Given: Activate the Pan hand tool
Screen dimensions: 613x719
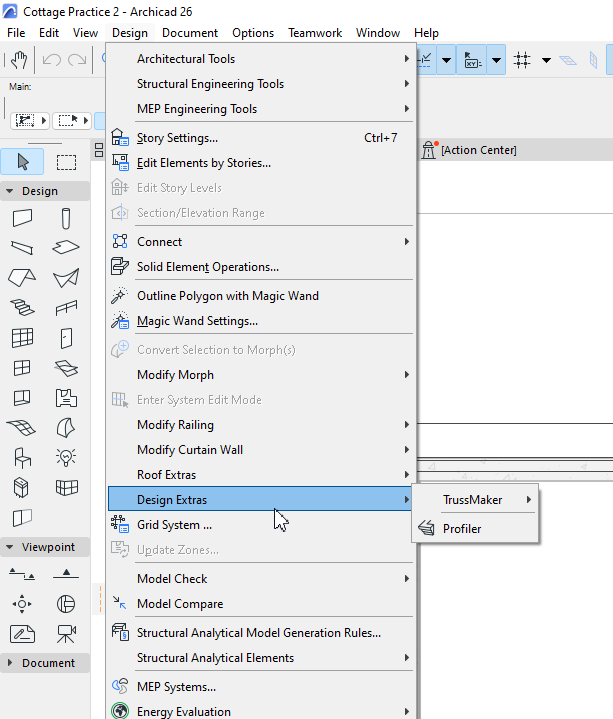Looking at the screenshot, I should (x=19, y=60).
